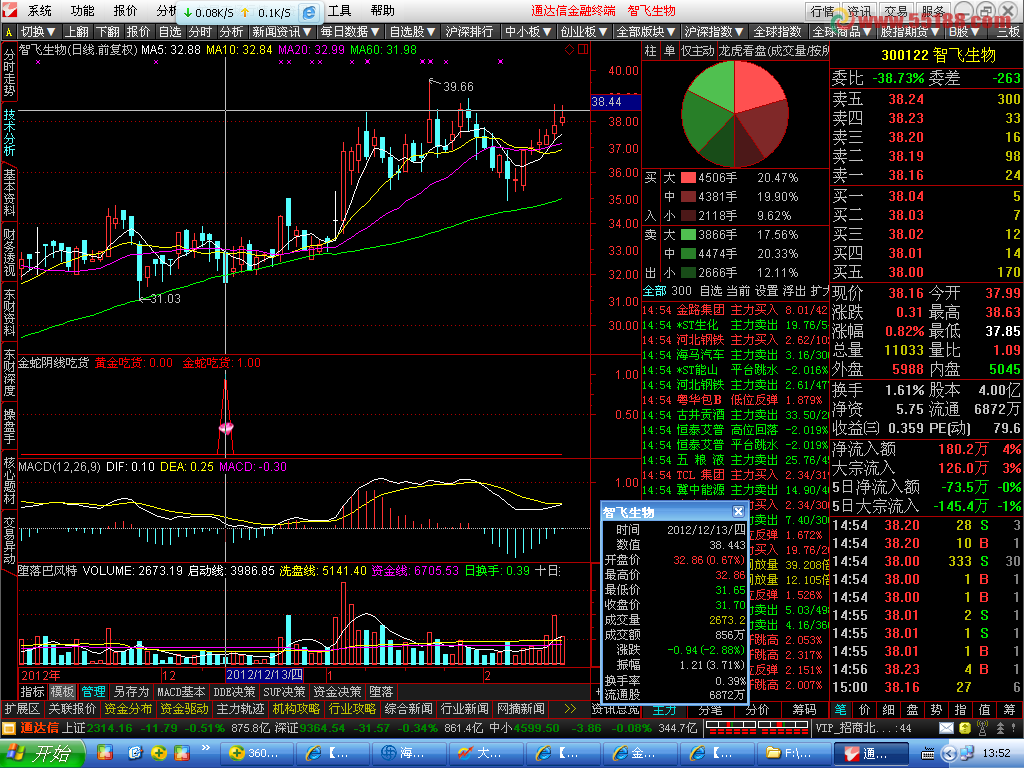1024x768 pixels.
Task: Click the 上翻 toolbar button
Action: (x=76, y=31)
